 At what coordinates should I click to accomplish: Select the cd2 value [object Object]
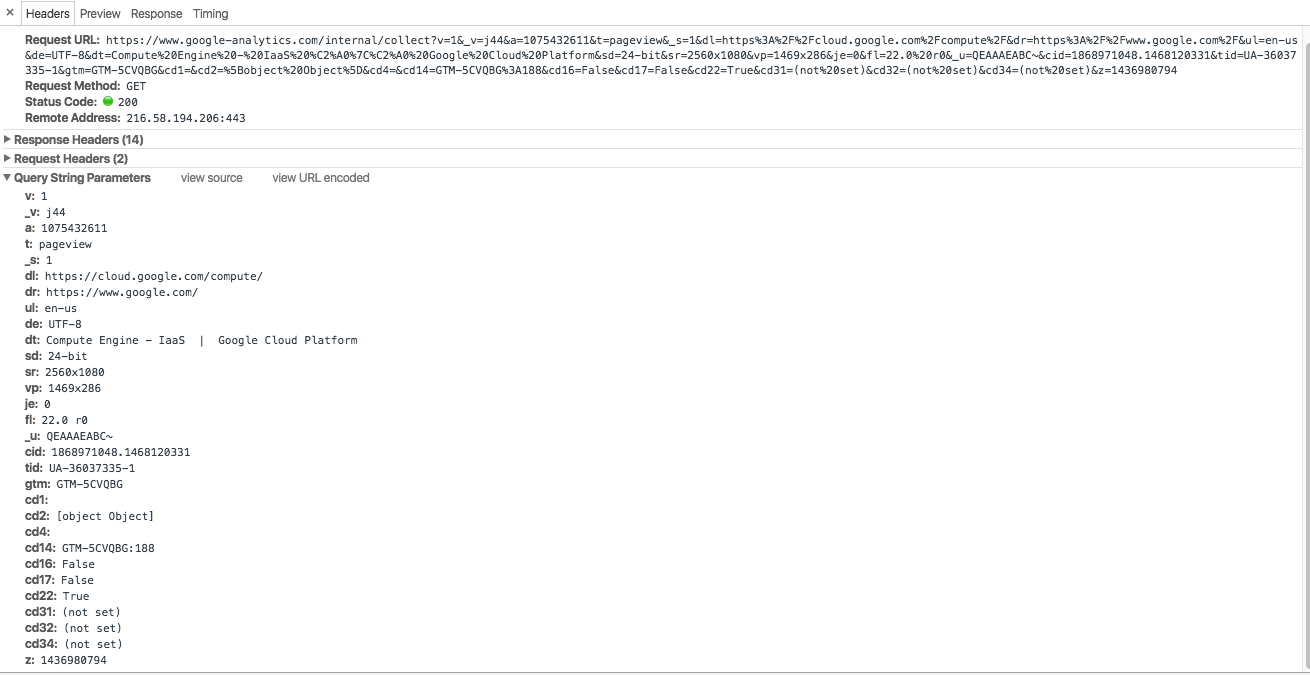105,516
